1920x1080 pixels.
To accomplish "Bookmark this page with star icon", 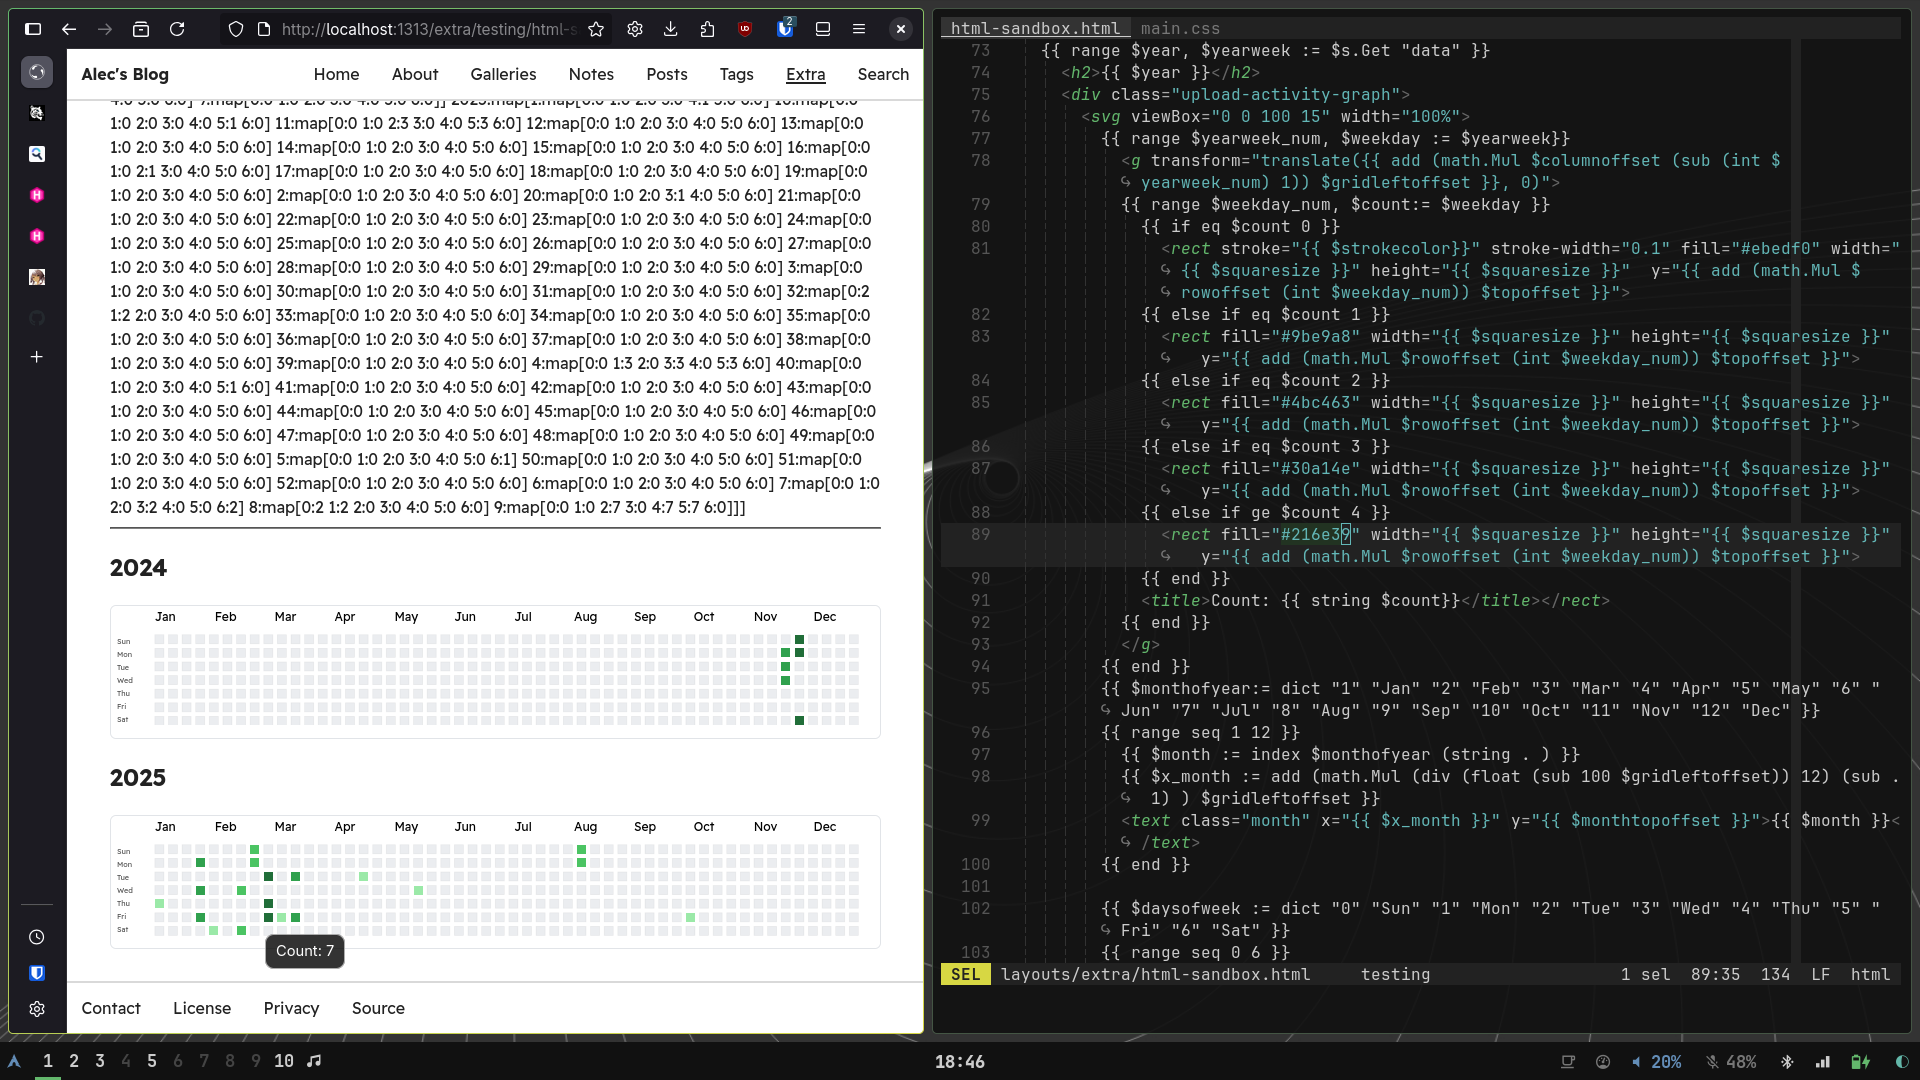I will pyautogui.click(x=596, y=29).
